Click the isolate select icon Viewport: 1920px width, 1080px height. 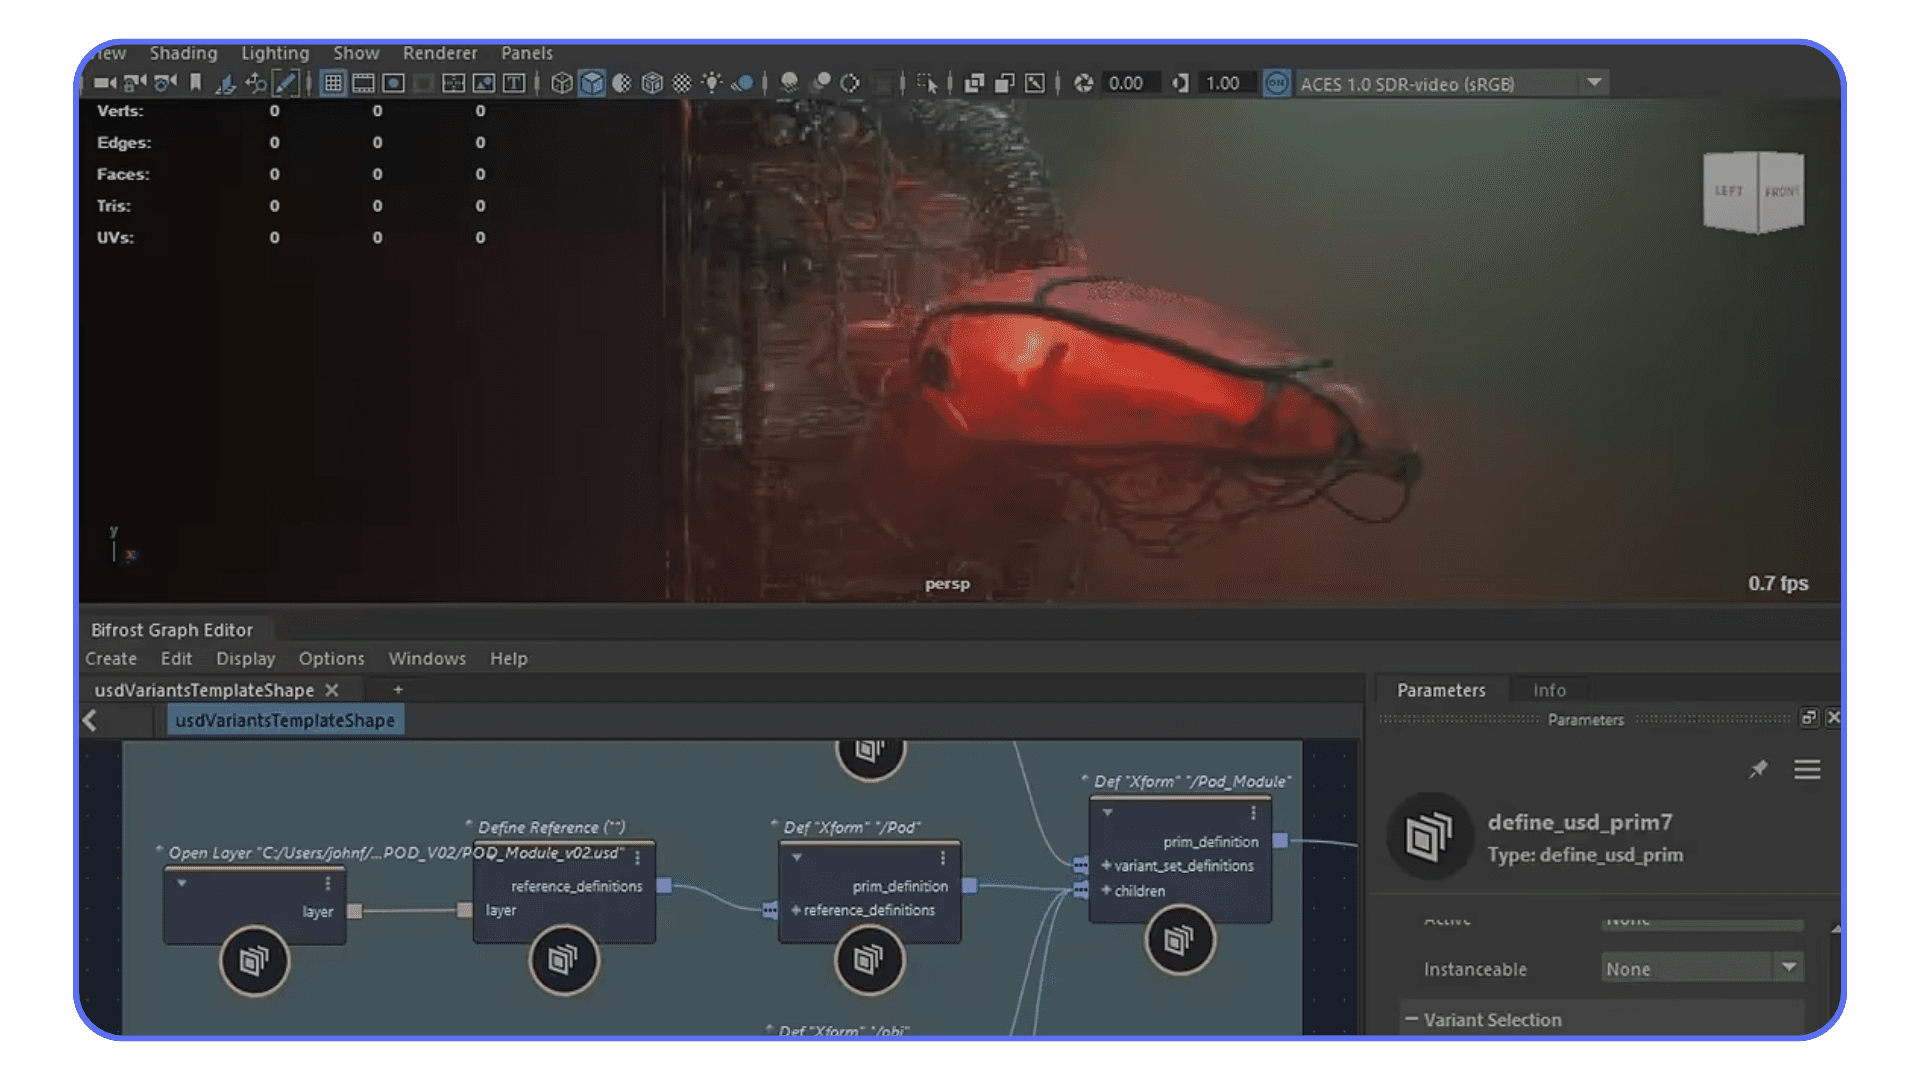tap(927, 83)
